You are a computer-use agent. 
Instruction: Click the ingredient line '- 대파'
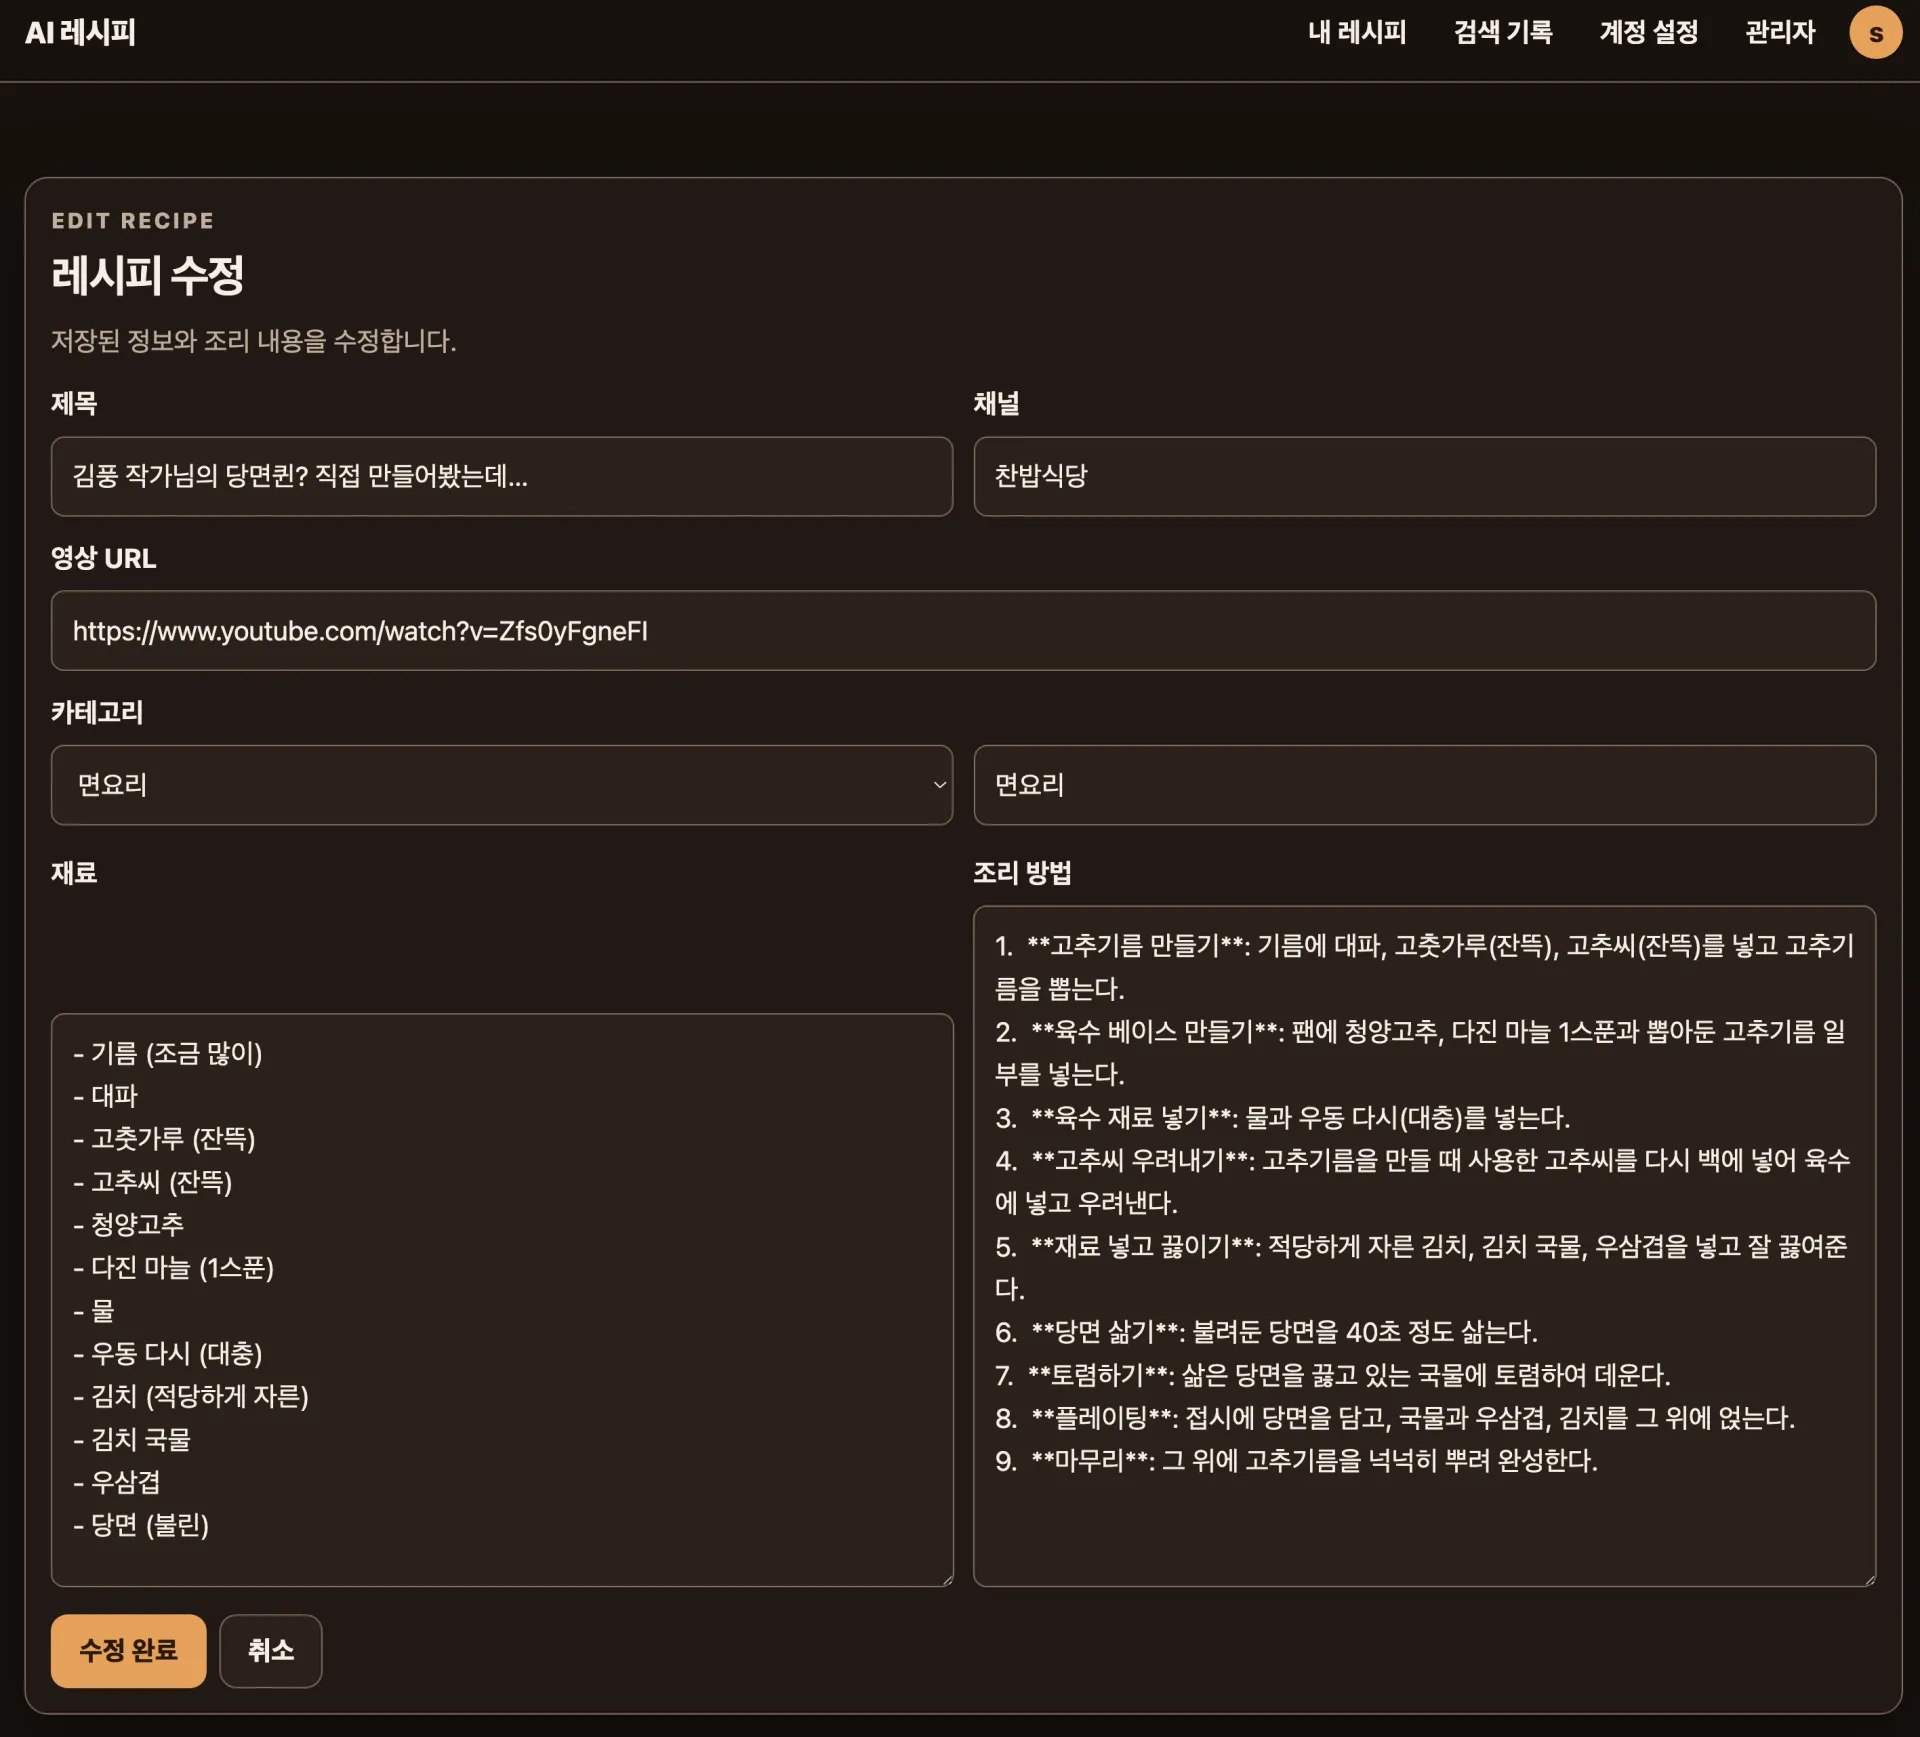pyautogui.click(x=105, y=1096)
